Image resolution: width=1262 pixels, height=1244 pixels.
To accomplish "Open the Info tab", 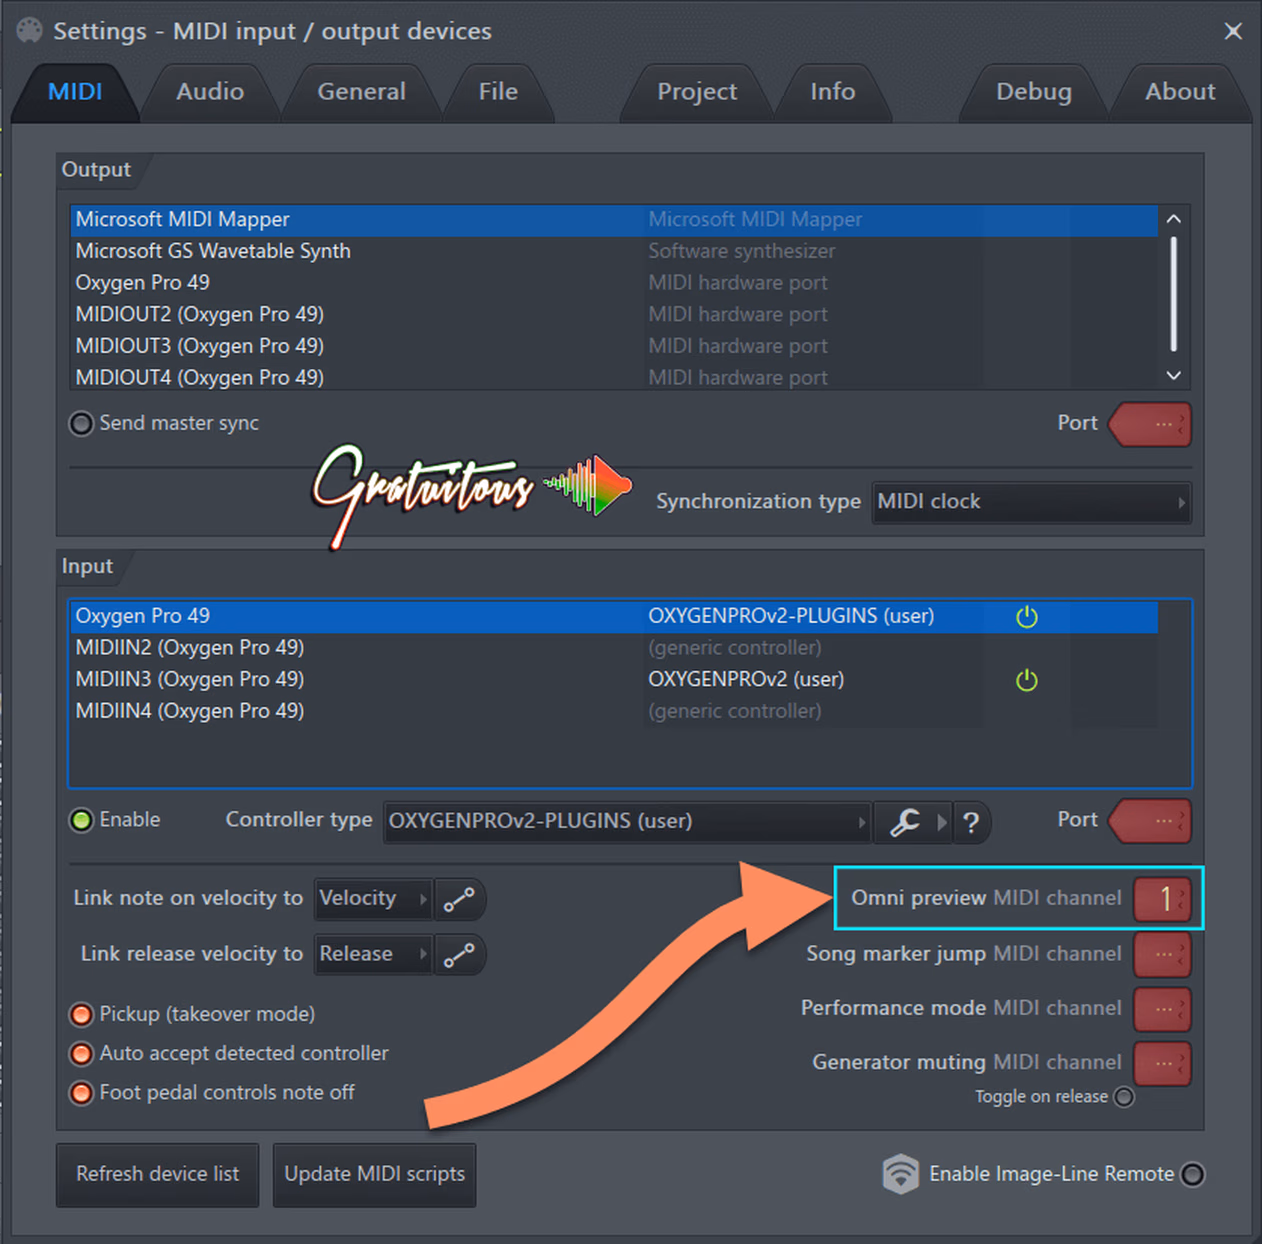I will coord(832,92).
